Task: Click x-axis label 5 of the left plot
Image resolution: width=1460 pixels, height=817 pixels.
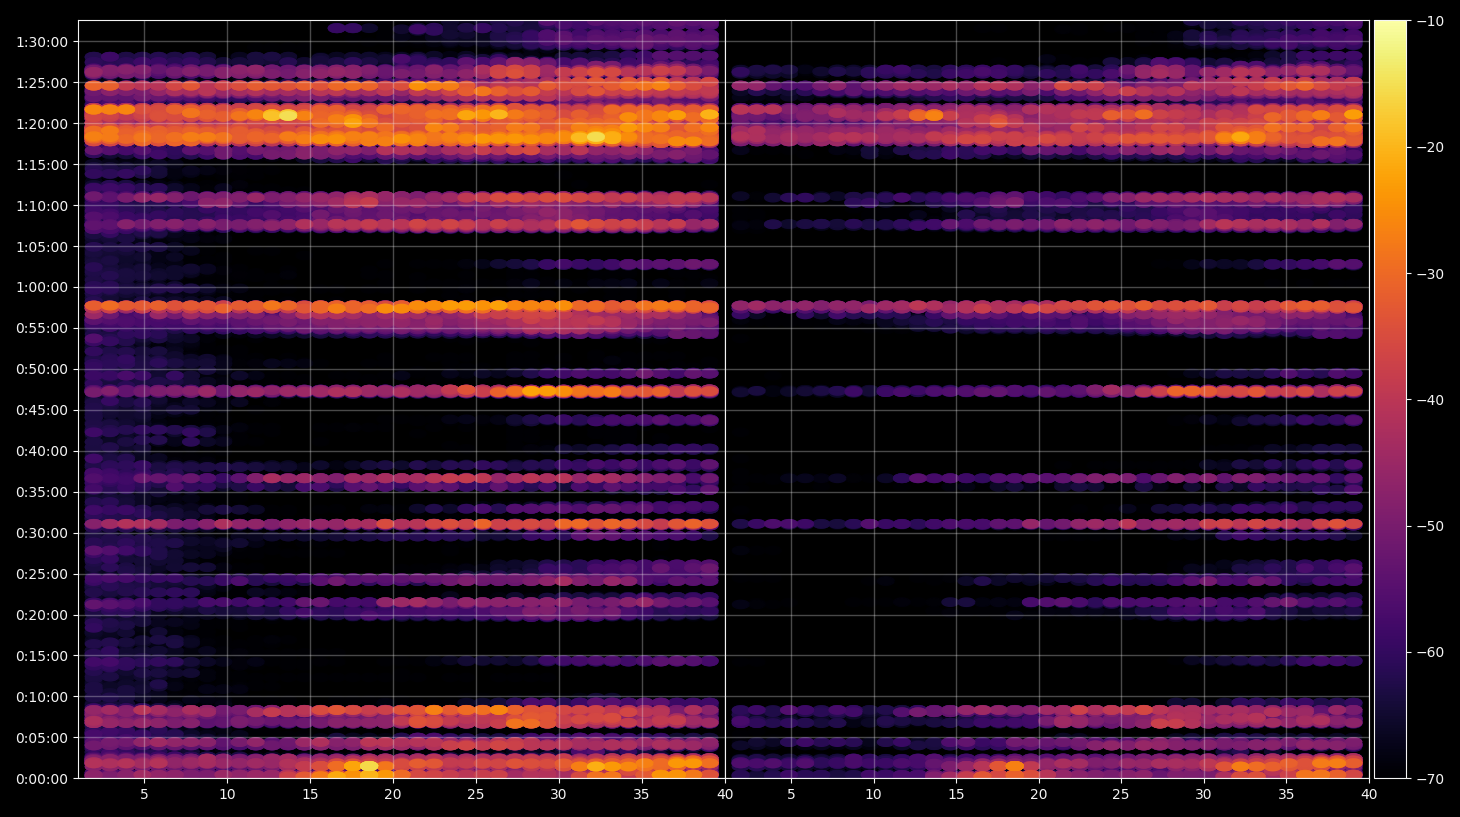Action: (x=144, y=795)
